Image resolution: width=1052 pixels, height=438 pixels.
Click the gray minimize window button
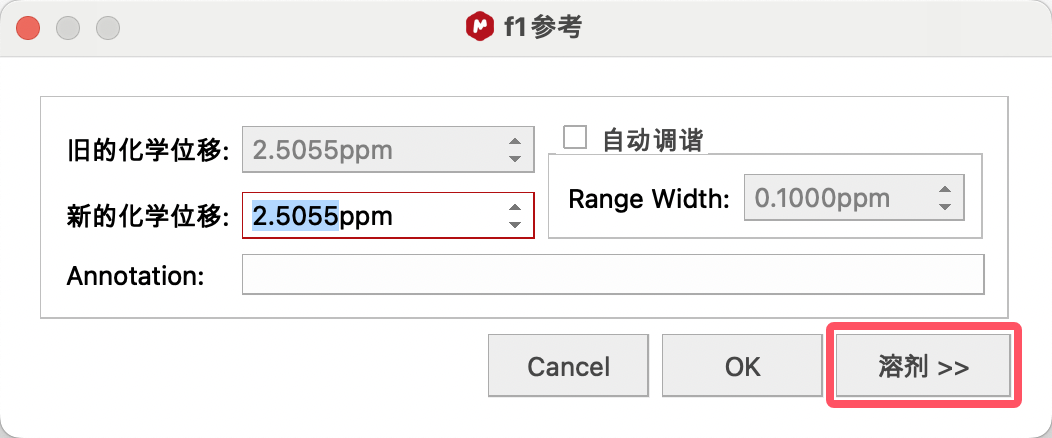pyautogui.click(x=67, y=27)
